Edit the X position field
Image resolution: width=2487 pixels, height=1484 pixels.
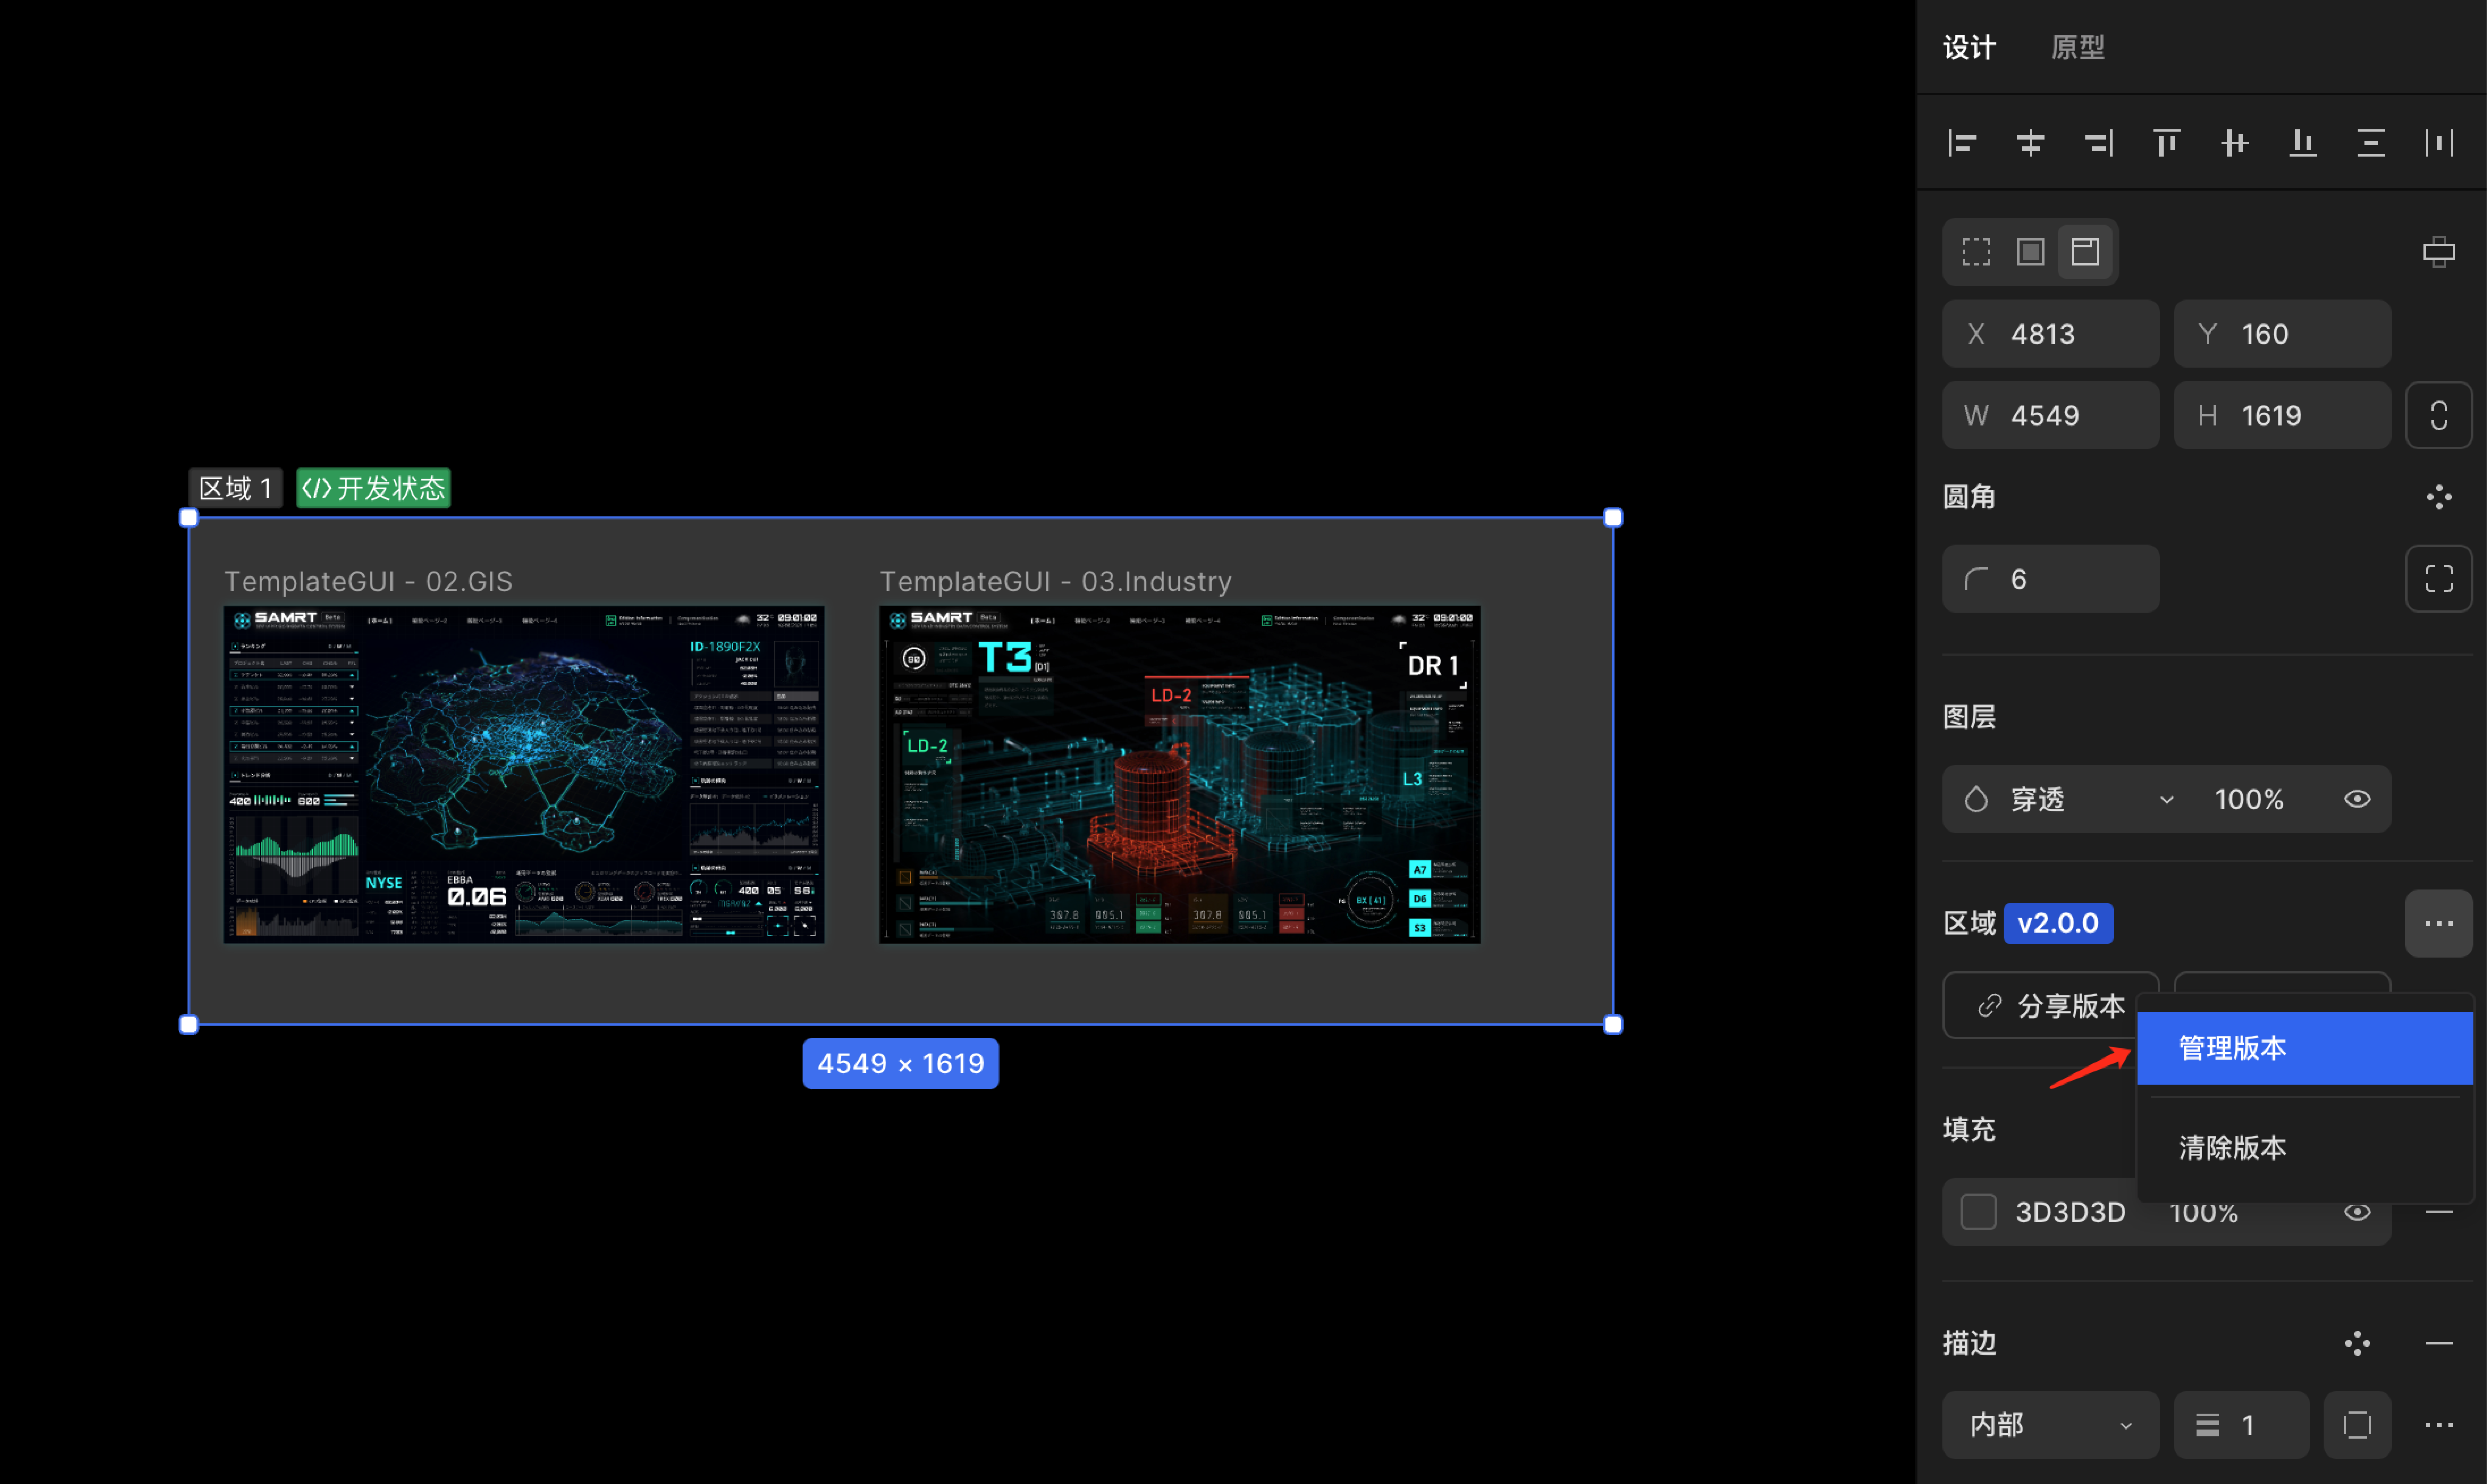(x=2050, y=334)
